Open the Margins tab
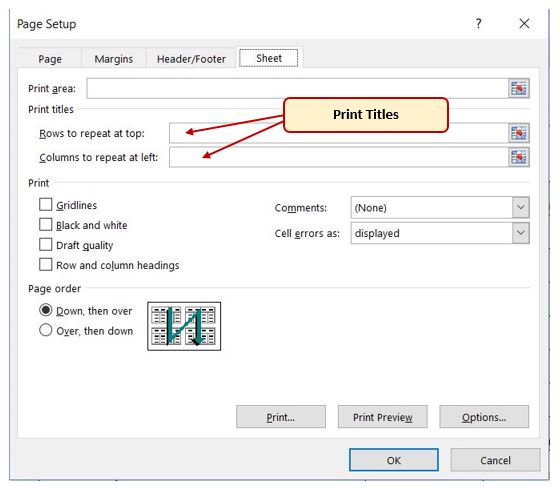 [x=114, y=59]
